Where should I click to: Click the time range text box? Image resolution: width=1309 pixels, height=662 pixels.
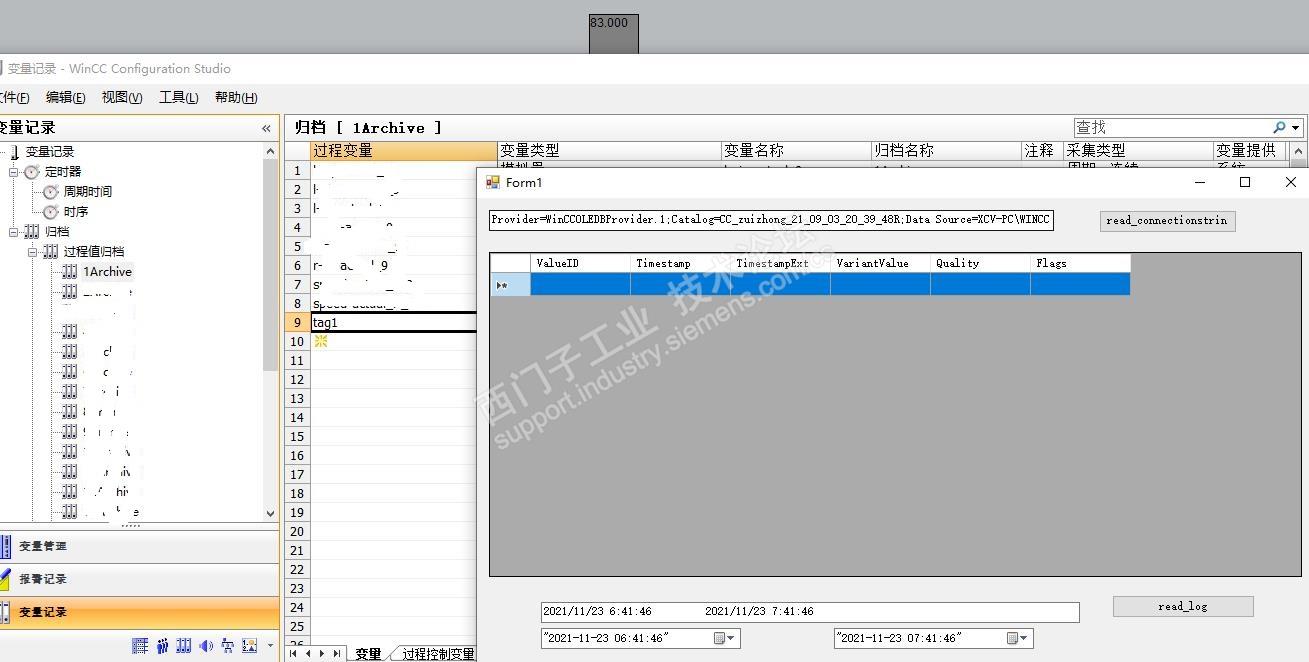coord(810,612)
